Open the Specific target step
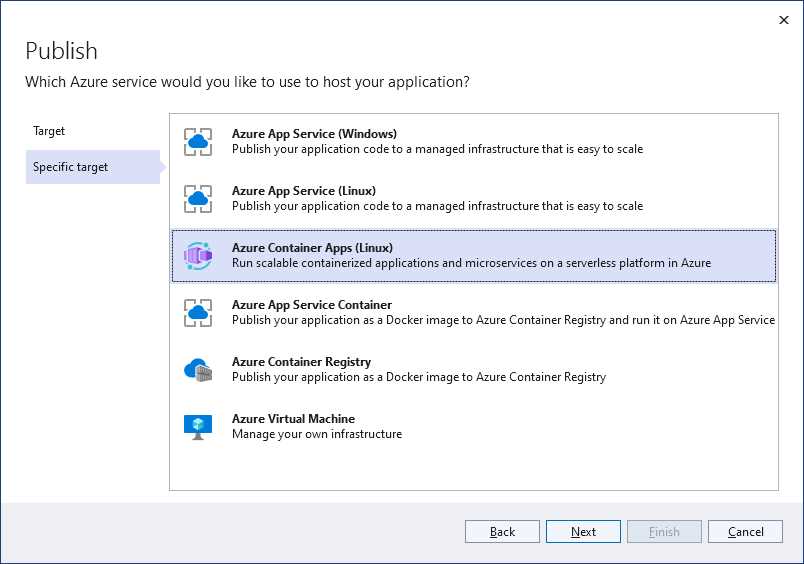The image size is (804, 564). click(93, 167)
